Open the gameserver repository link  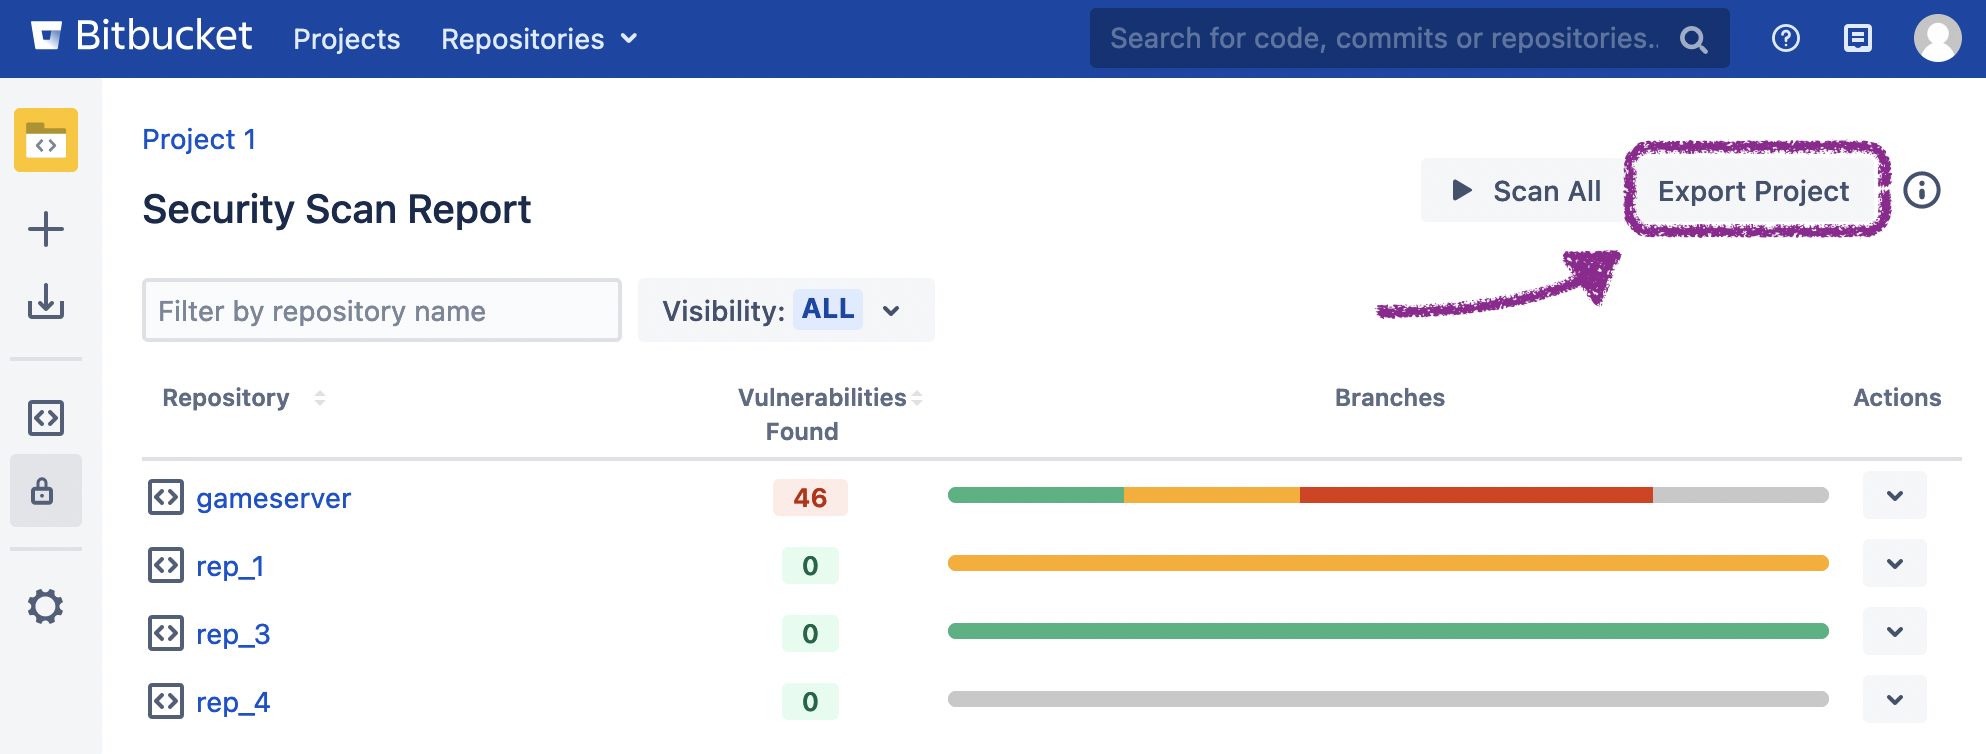tap(273, 498)
